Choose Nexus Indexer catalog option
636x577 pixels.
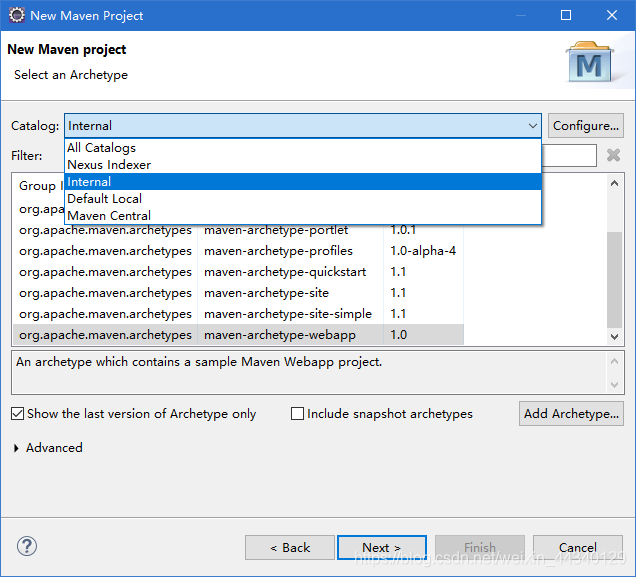tap(303, 165)
